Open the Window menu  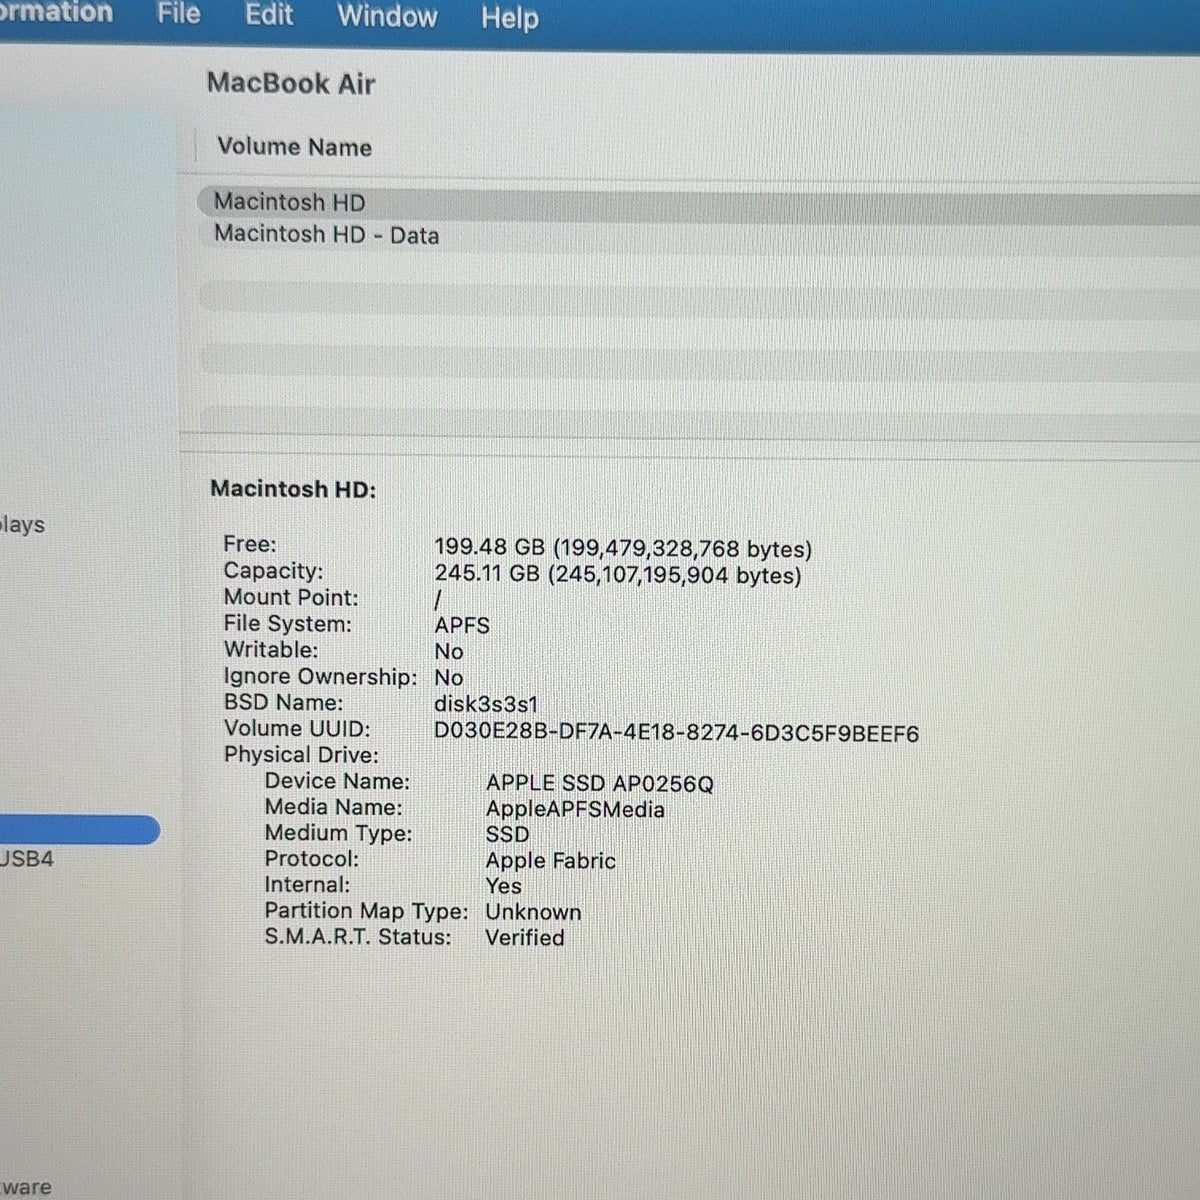pyautogui.click(x=387, y=16)
